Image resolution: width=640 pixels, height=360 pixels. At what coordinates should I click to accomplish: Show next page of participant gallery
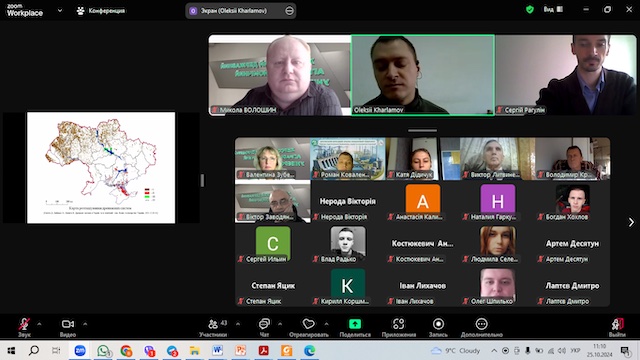(631, 222)
